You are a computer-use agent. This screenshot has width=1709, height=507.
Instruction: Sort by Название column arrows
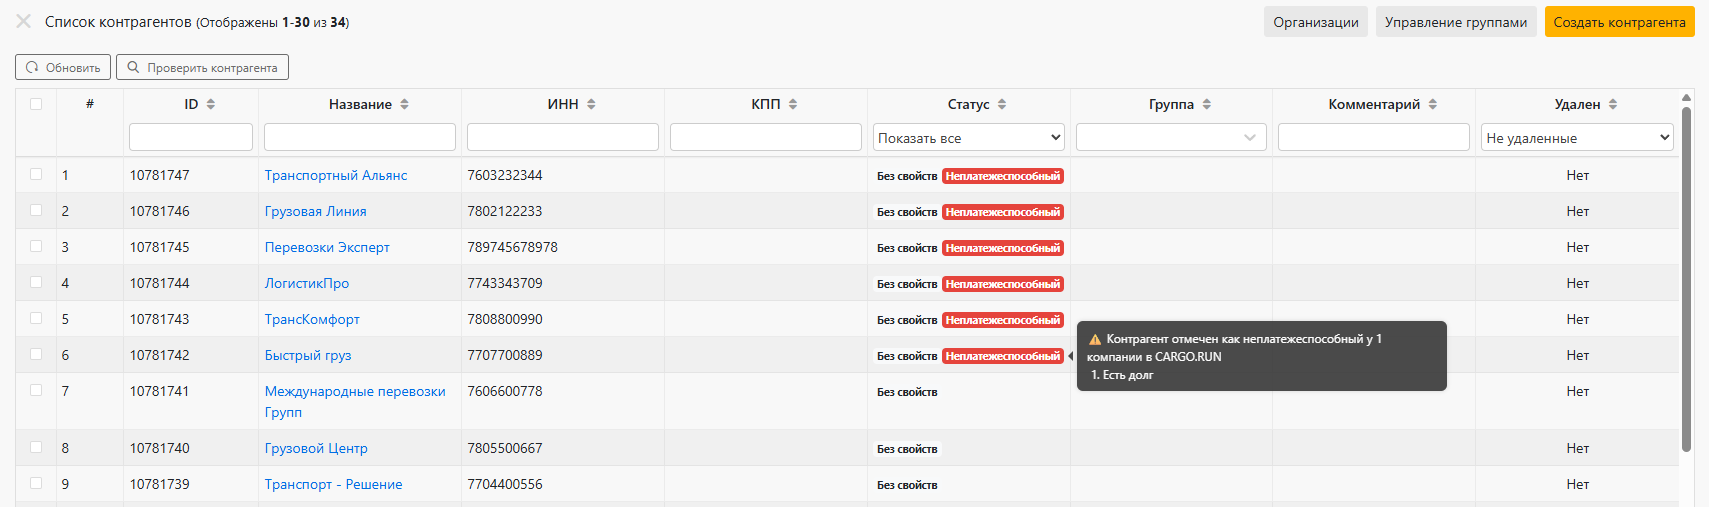point(404,104)
